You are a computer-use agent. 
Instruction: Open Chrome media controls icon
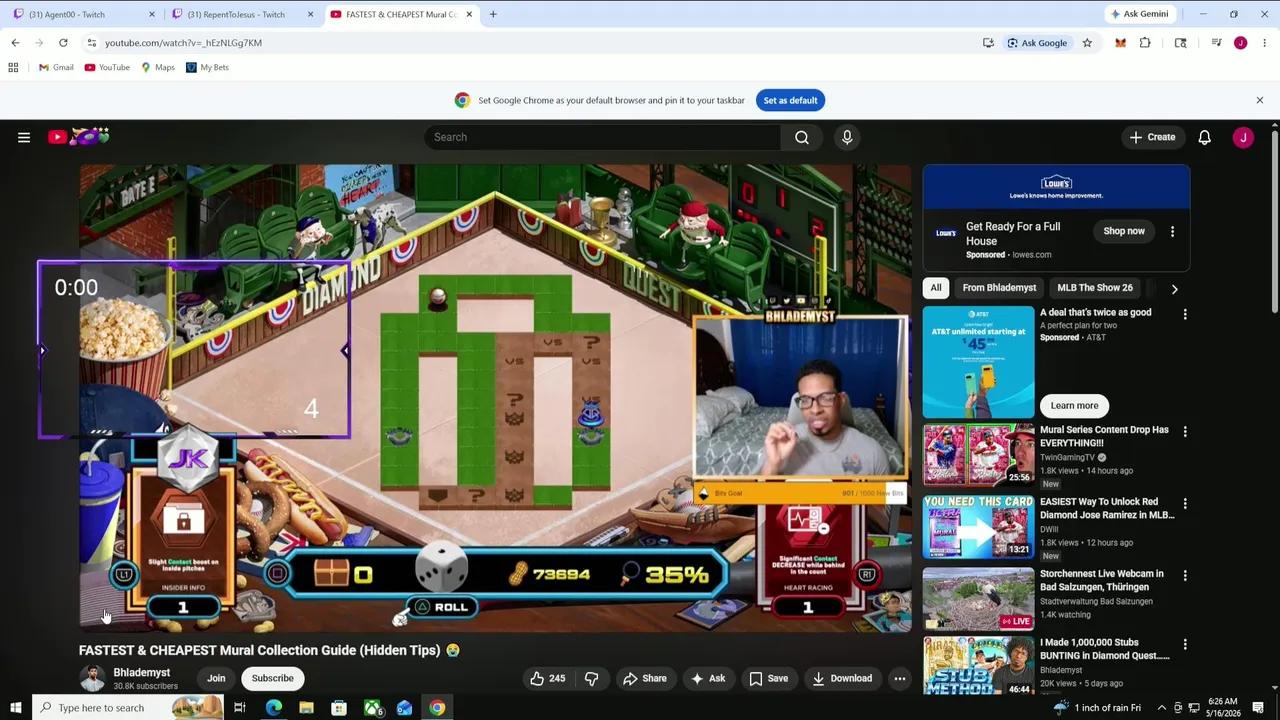(x=1216, y=43)
